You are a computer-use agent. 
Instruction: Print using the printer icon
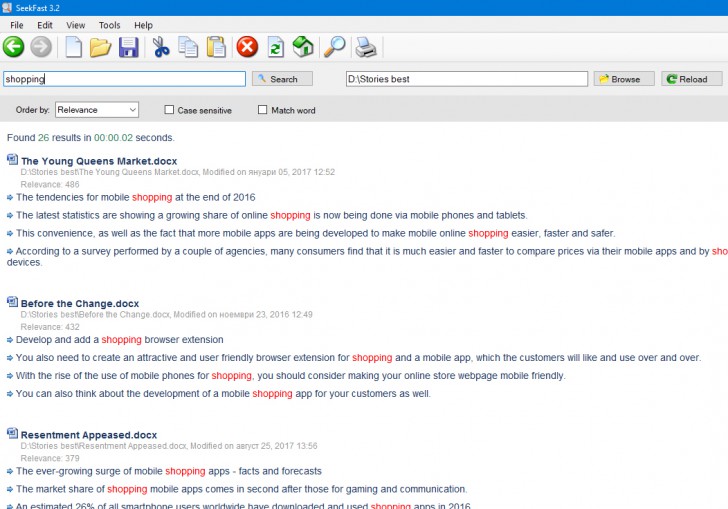[366, 47]
